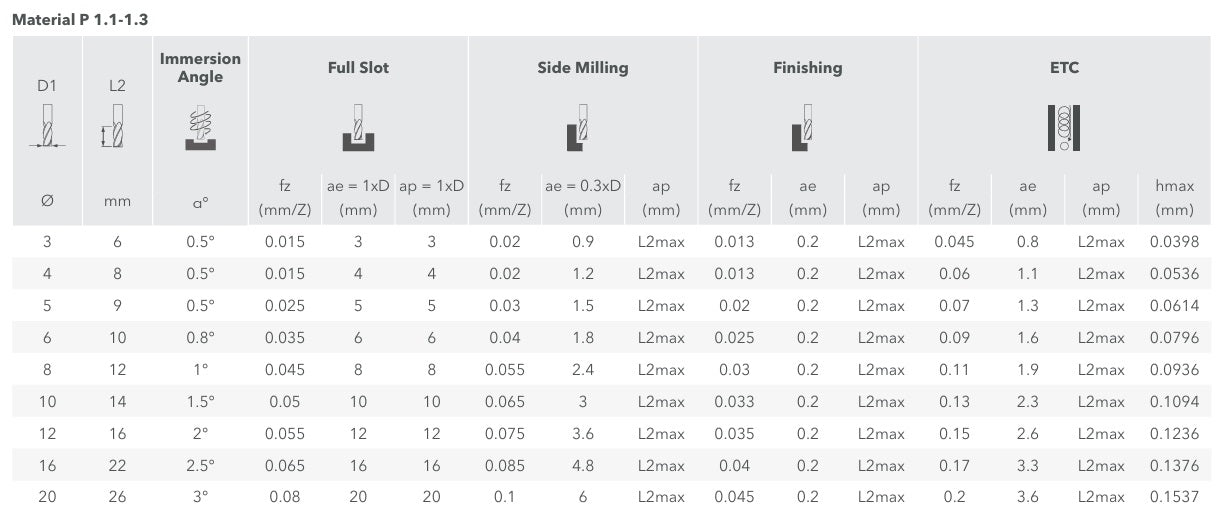This screenshot has height=521, width=1221.
Task: Click the Side Milling diagram icon
Action: point(578,128)
